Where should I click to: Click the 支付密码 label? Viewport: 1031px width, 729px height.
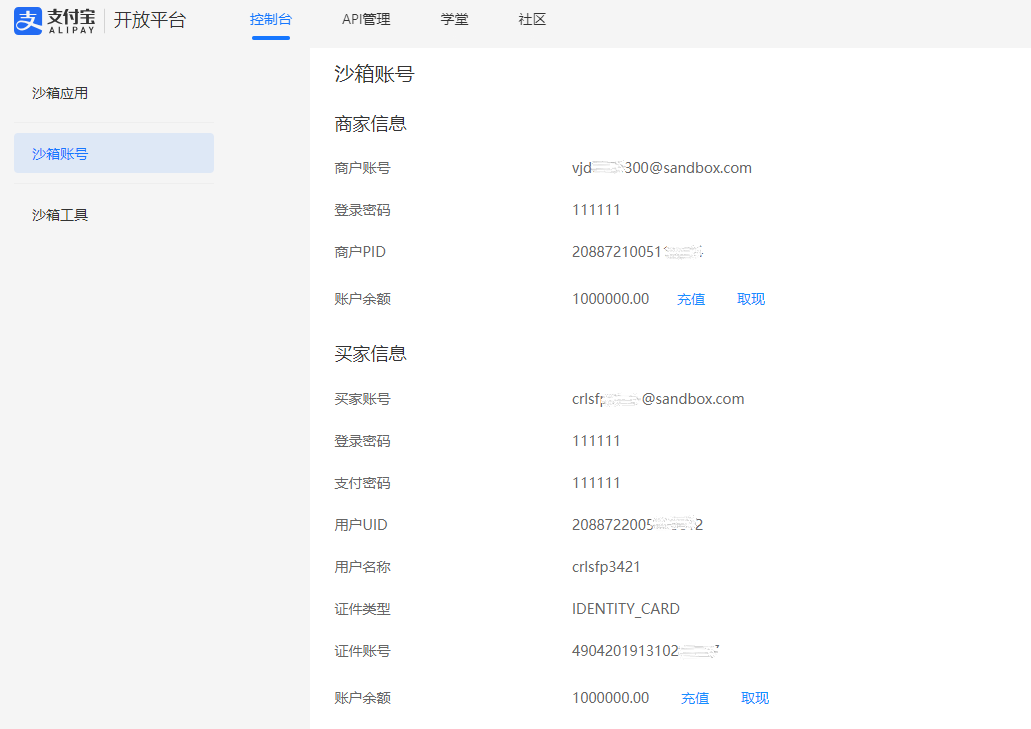tap(362, 483)
